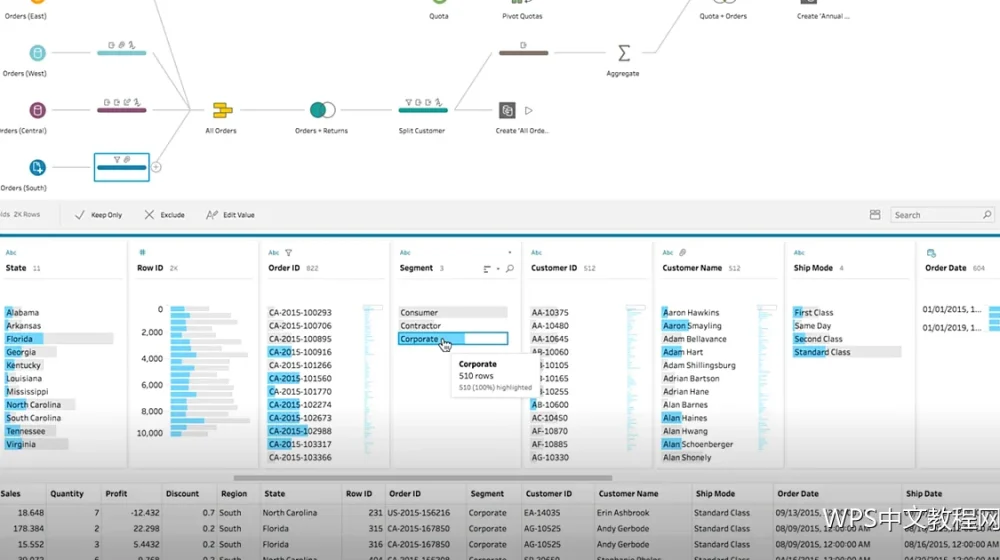Run the Create 'All Orde...' output flow
This screenshot has height=560, width=1000.
tap(529, 110)
